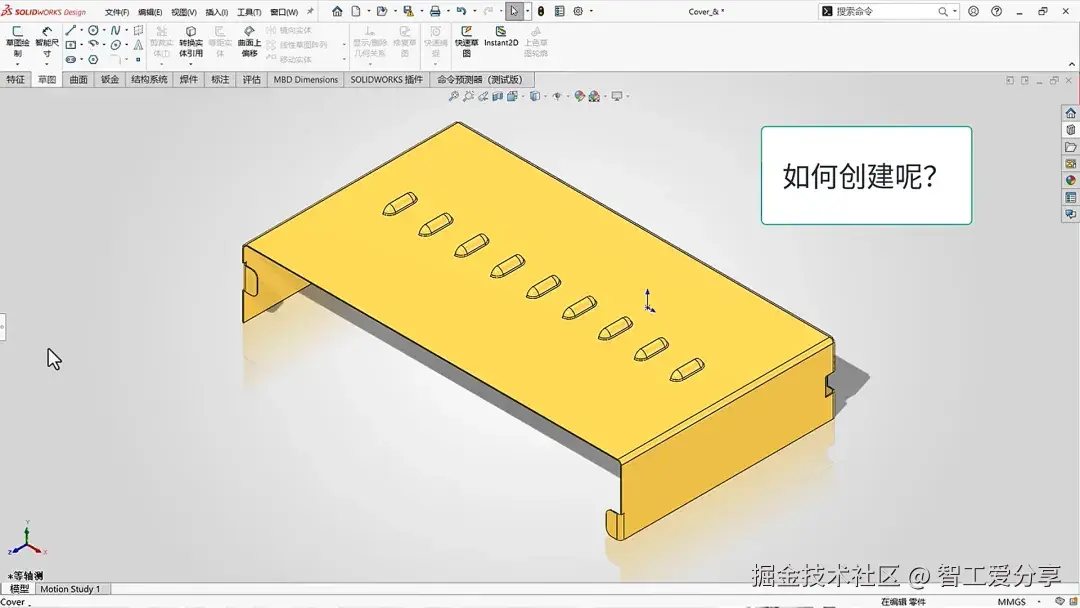Select the Arc sketch tool
1080x608 pixels.
click(x=93, y=44)
